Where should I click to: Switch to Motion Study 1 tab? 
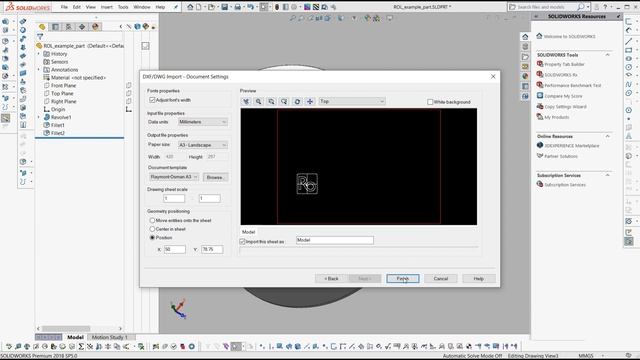(109, 337)
